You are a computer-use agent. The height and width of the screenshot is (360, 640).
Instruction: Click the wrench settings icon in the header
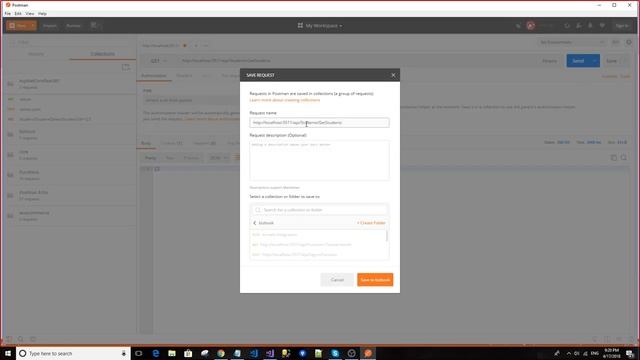tap(579, 26)
